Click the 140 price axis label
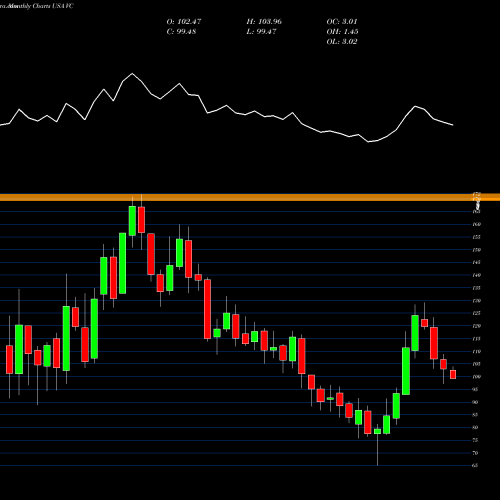 point(476,275)
